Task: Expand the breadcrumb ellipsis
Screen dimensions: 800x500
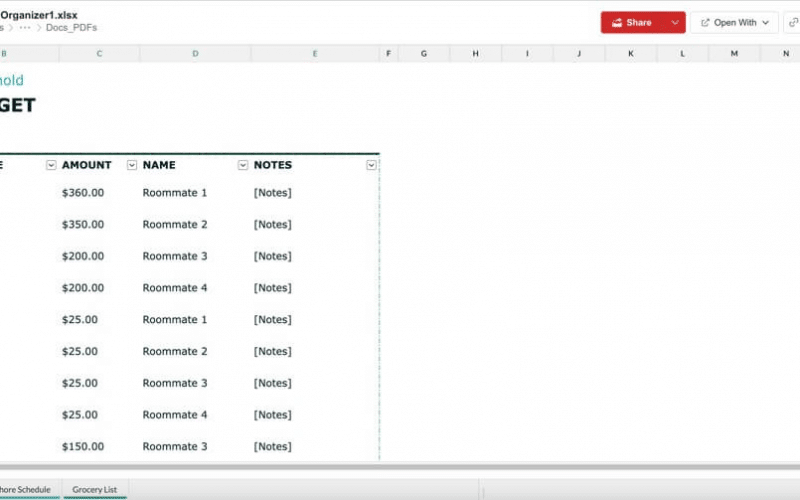Action: click(25, 28)
